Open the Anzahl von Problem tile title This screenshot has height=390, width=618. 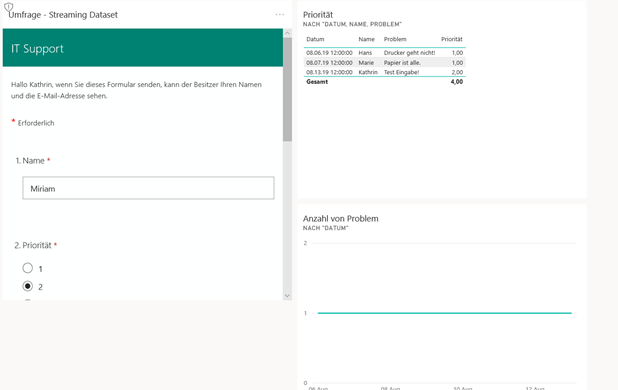pyautogui.click(x=341, y=219)
